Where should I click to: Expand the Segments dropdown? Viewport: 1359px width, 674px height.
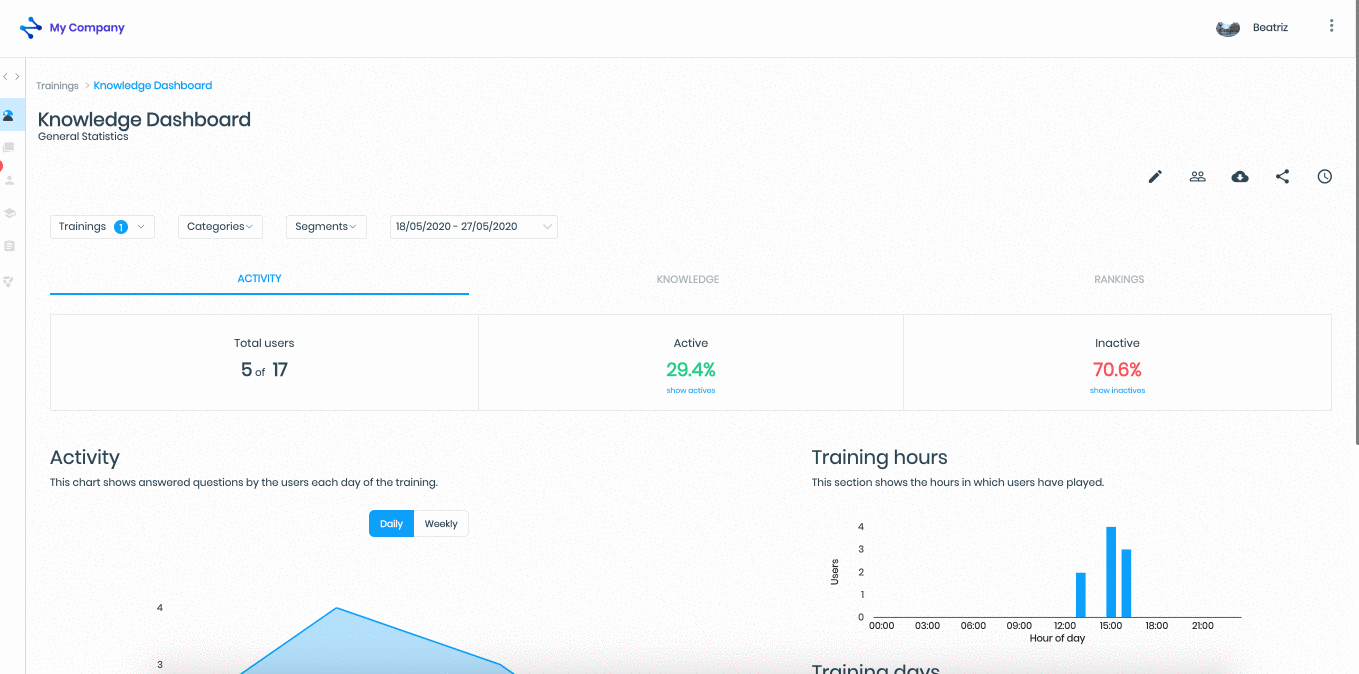(326, 227)
